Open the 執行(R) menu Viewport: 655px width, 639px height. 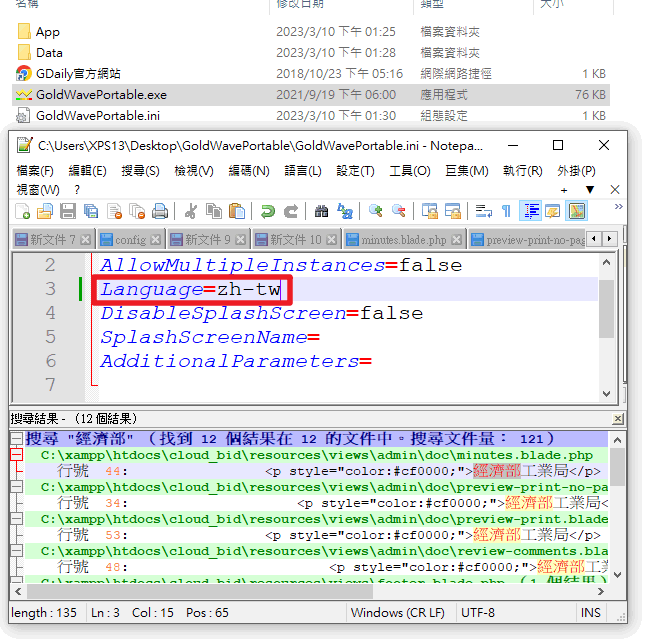(523, 171)
